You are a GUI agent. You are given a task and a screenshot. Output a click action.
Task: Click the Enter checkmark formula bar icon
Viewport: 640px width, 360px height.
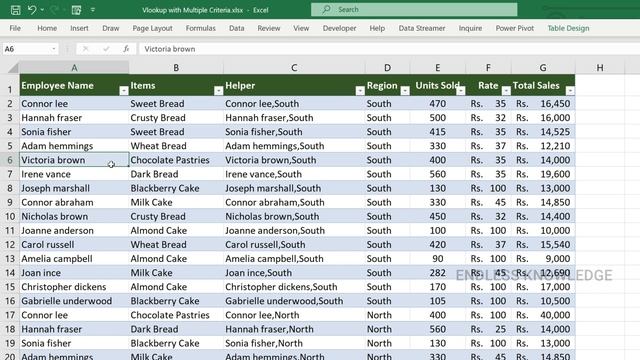coord(106,49)
